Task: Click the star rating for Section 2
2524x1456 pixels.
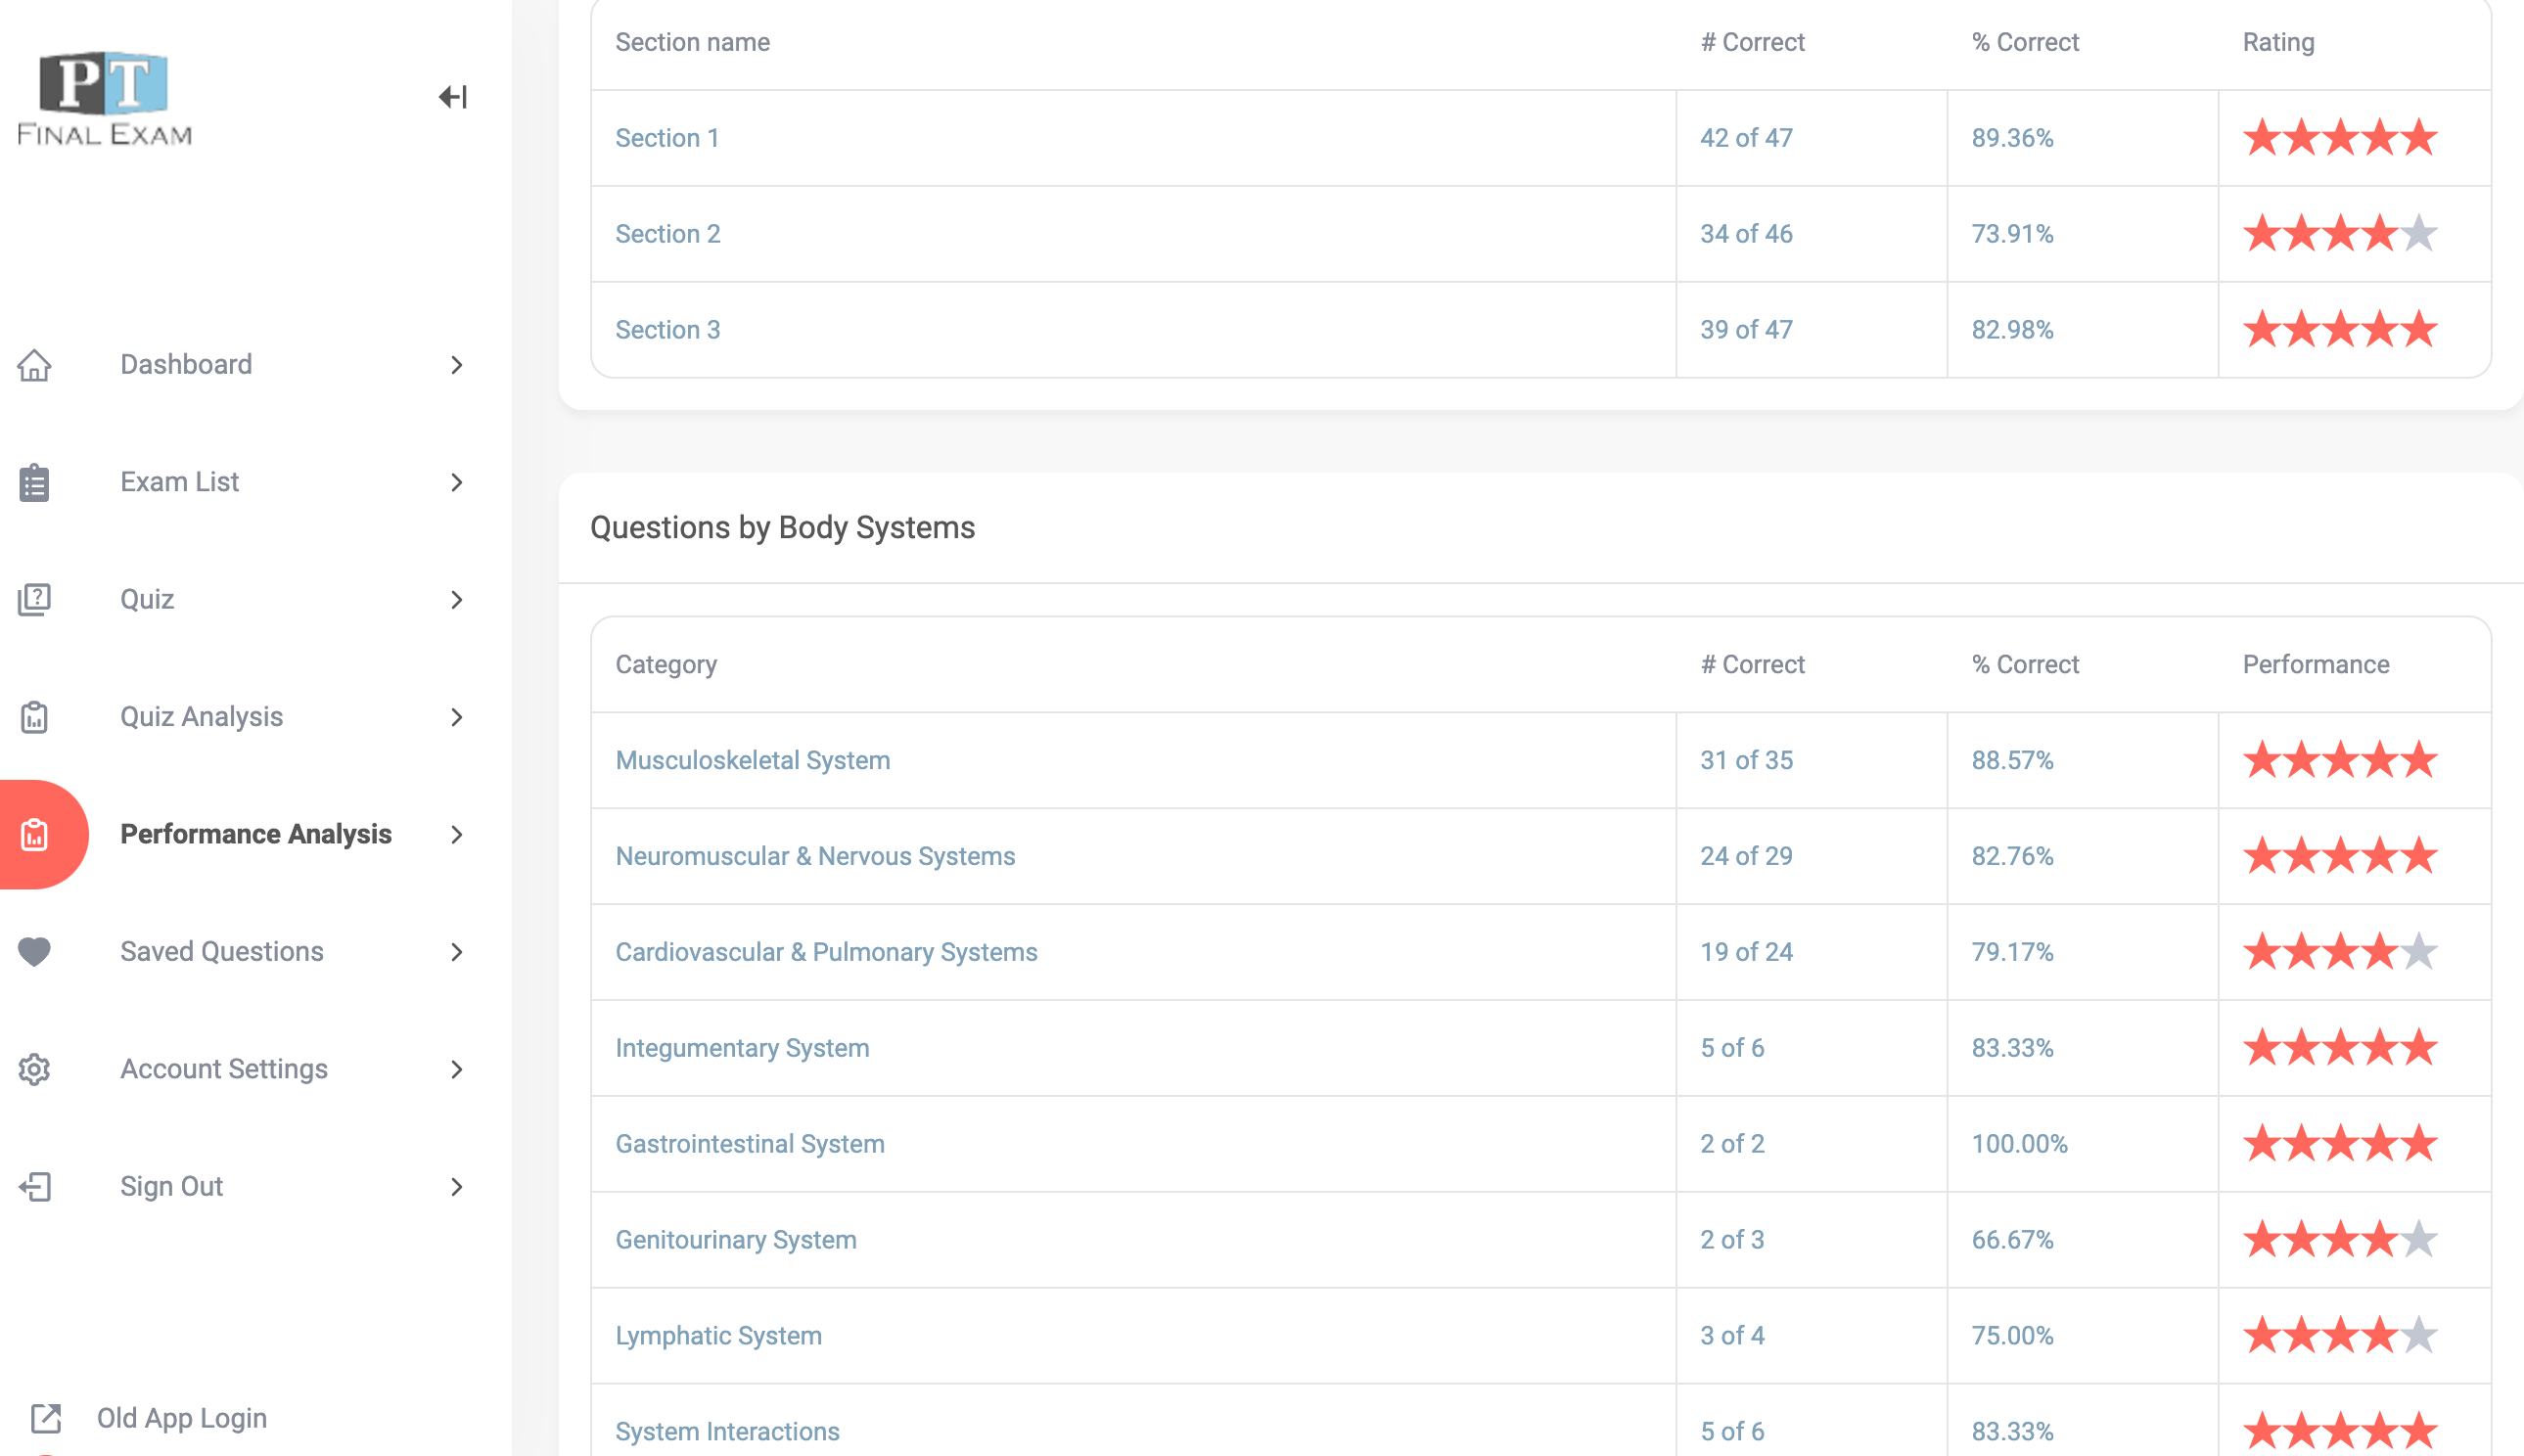Action: 2340,234
